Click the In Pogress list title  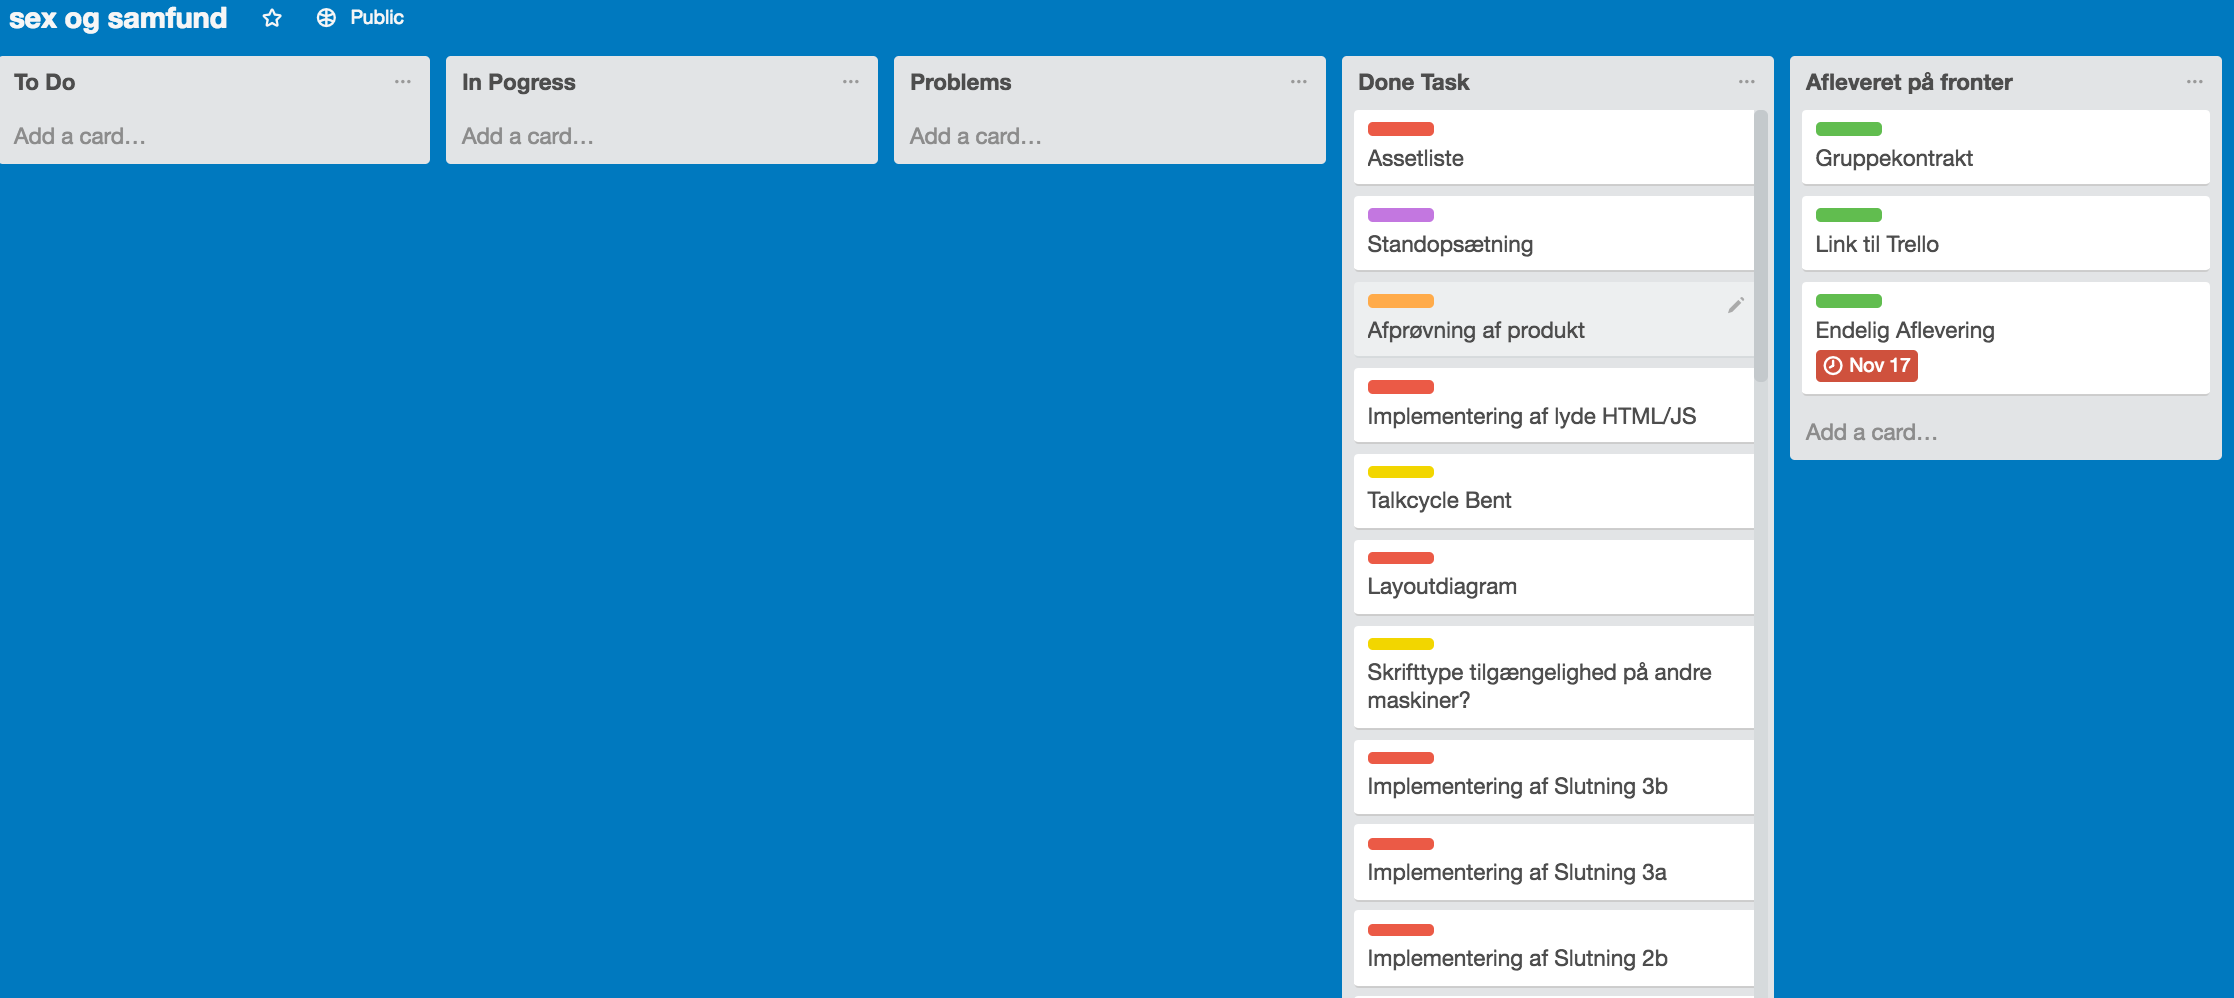click(x=519, y=82)
